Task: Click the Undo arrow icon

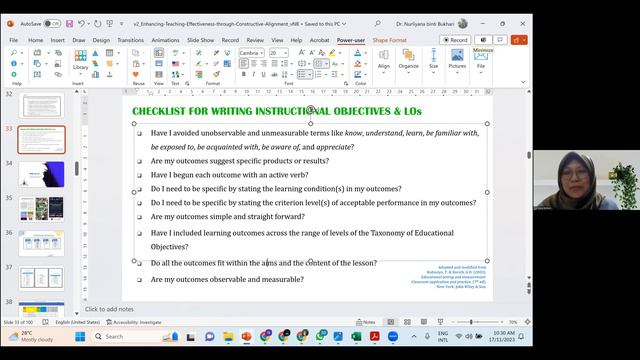Action: click(81, 24)
